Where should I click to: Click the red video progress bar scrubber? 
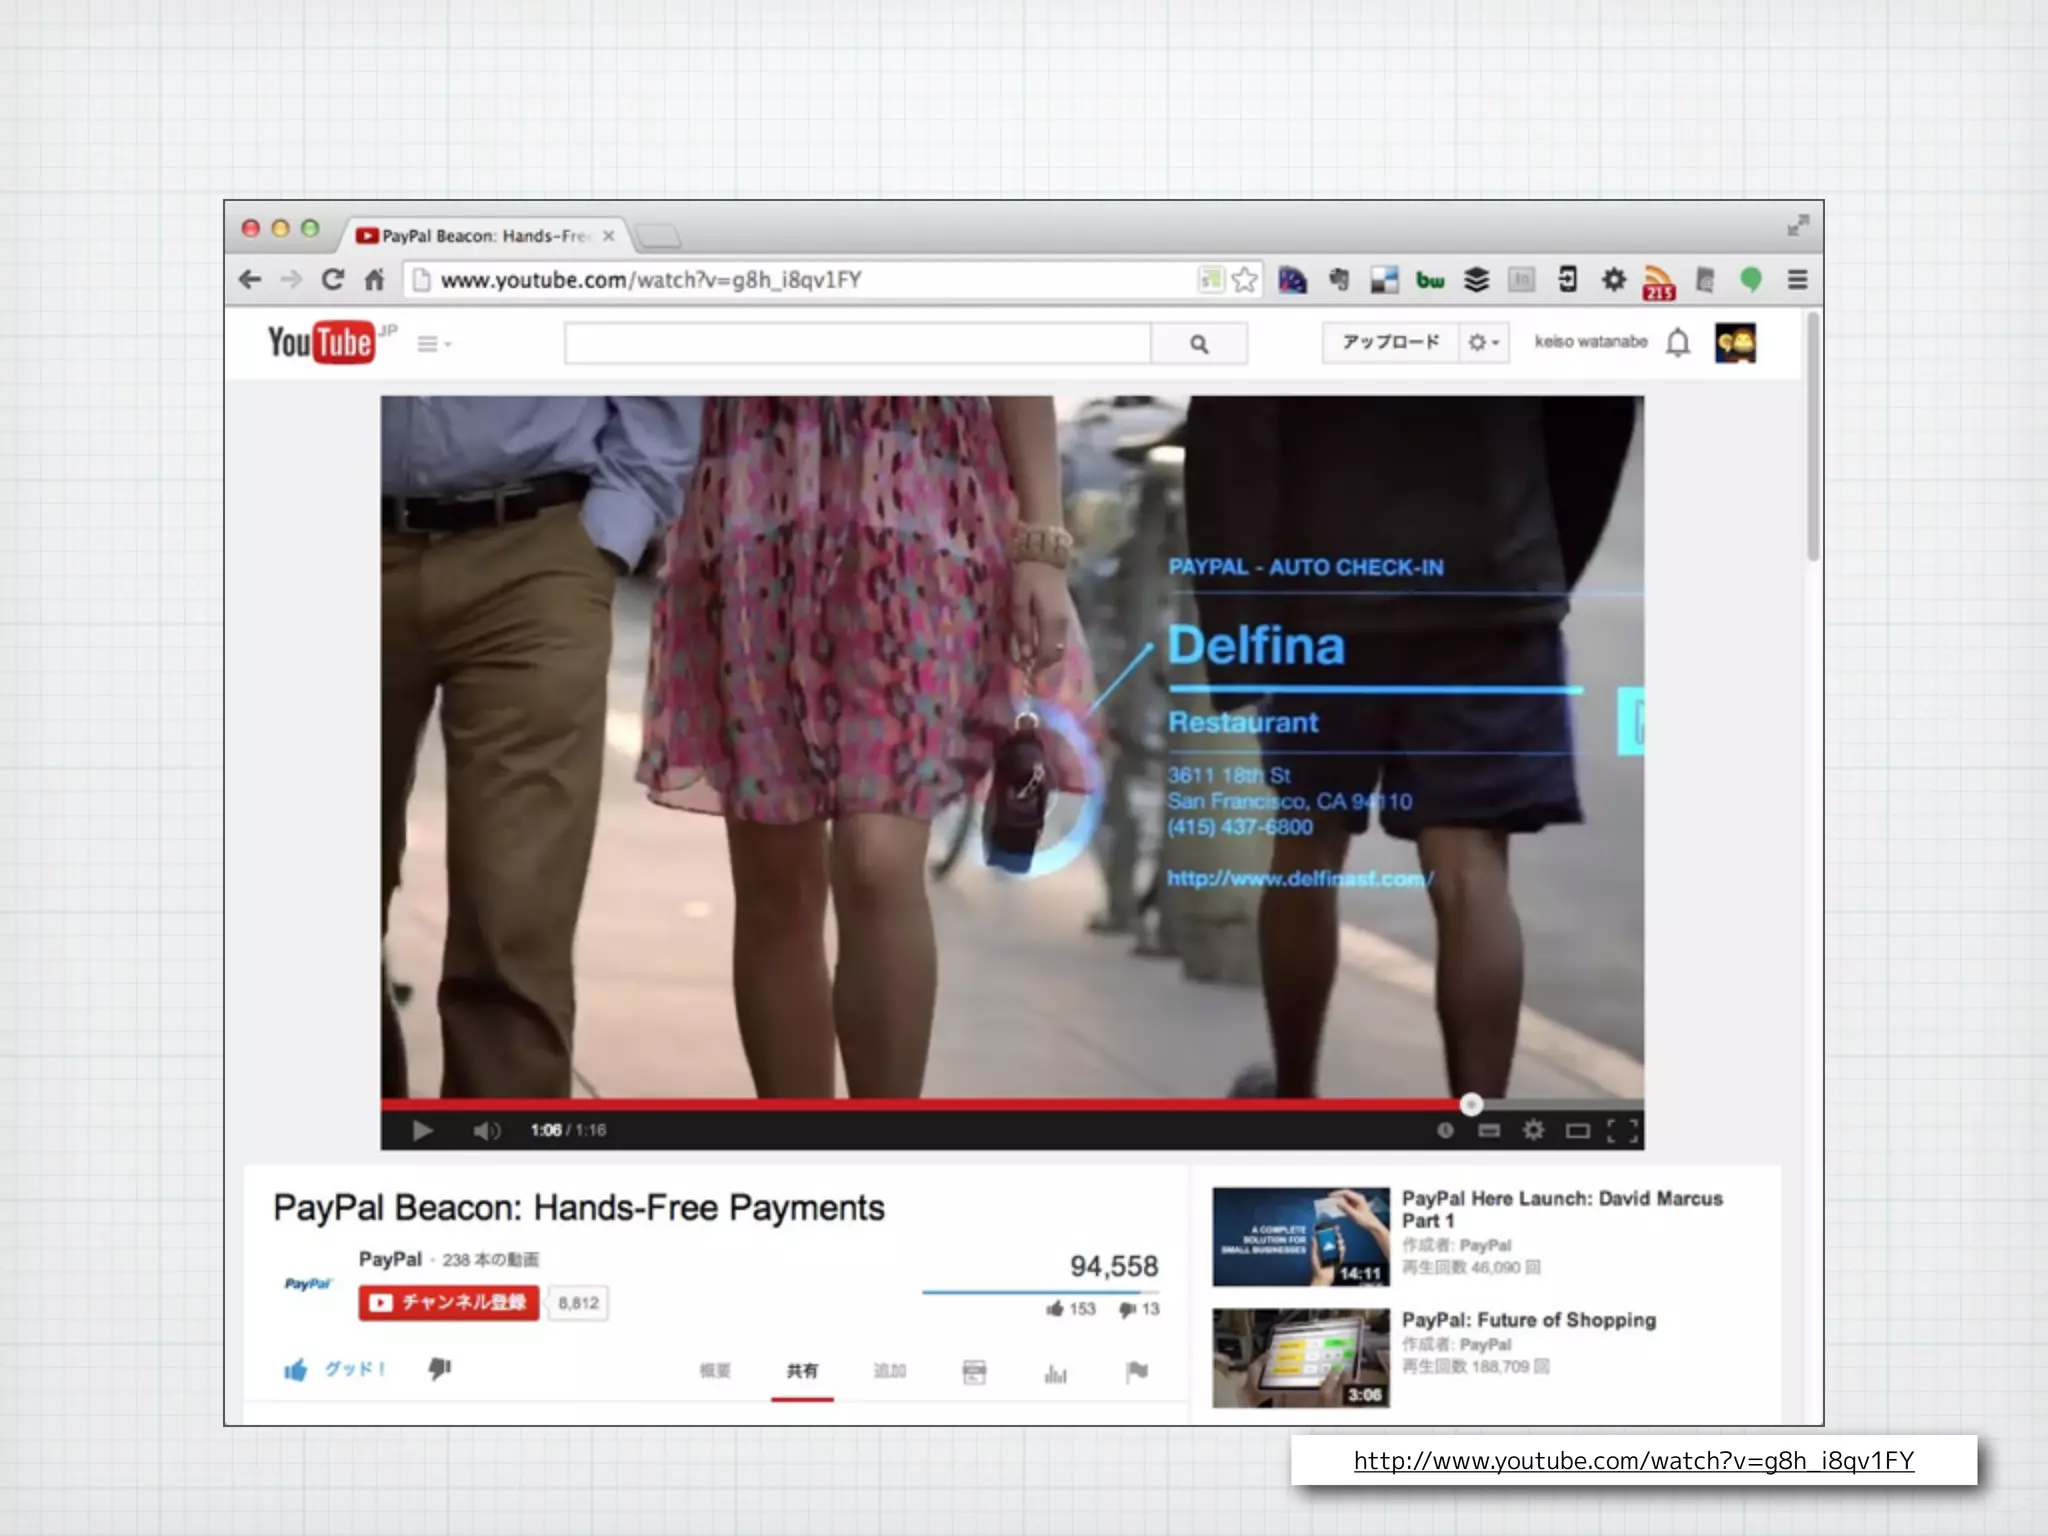pos(1470,1104)
